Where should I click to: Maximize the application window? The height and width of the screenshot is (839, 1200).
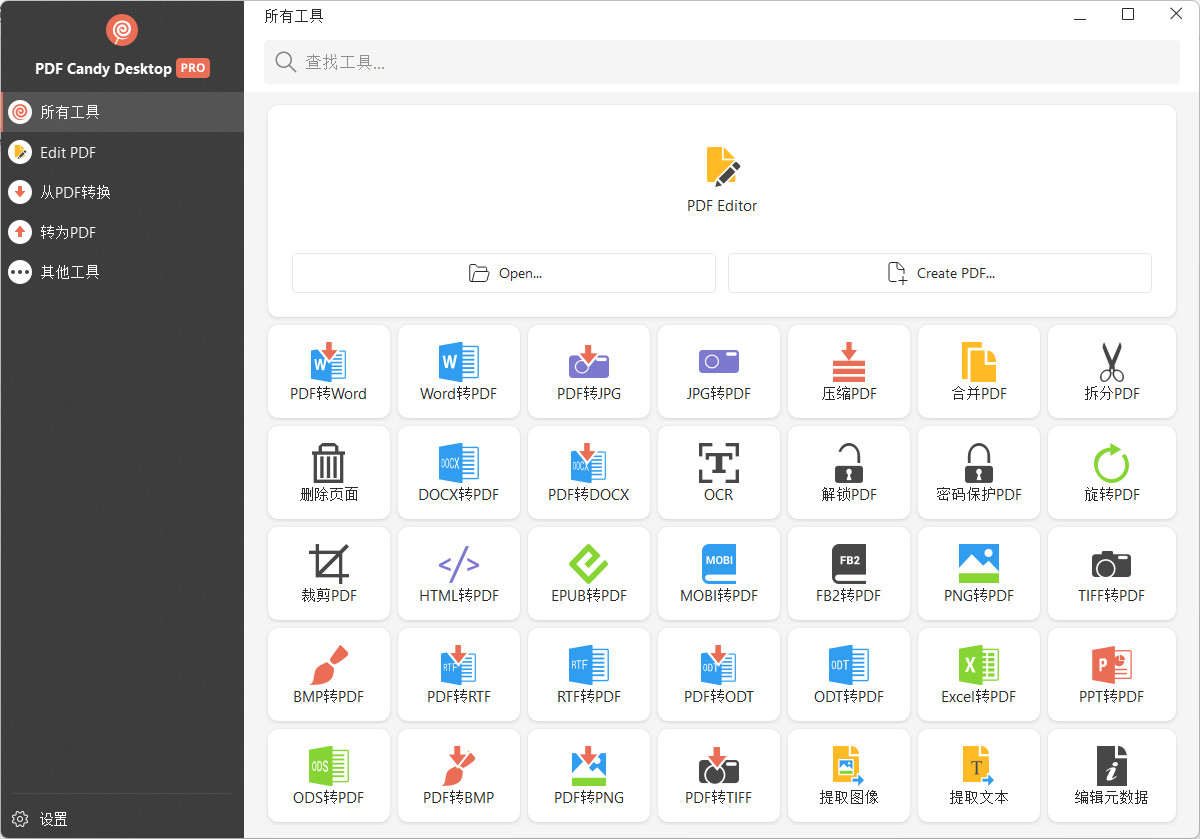click(1128, 14)
